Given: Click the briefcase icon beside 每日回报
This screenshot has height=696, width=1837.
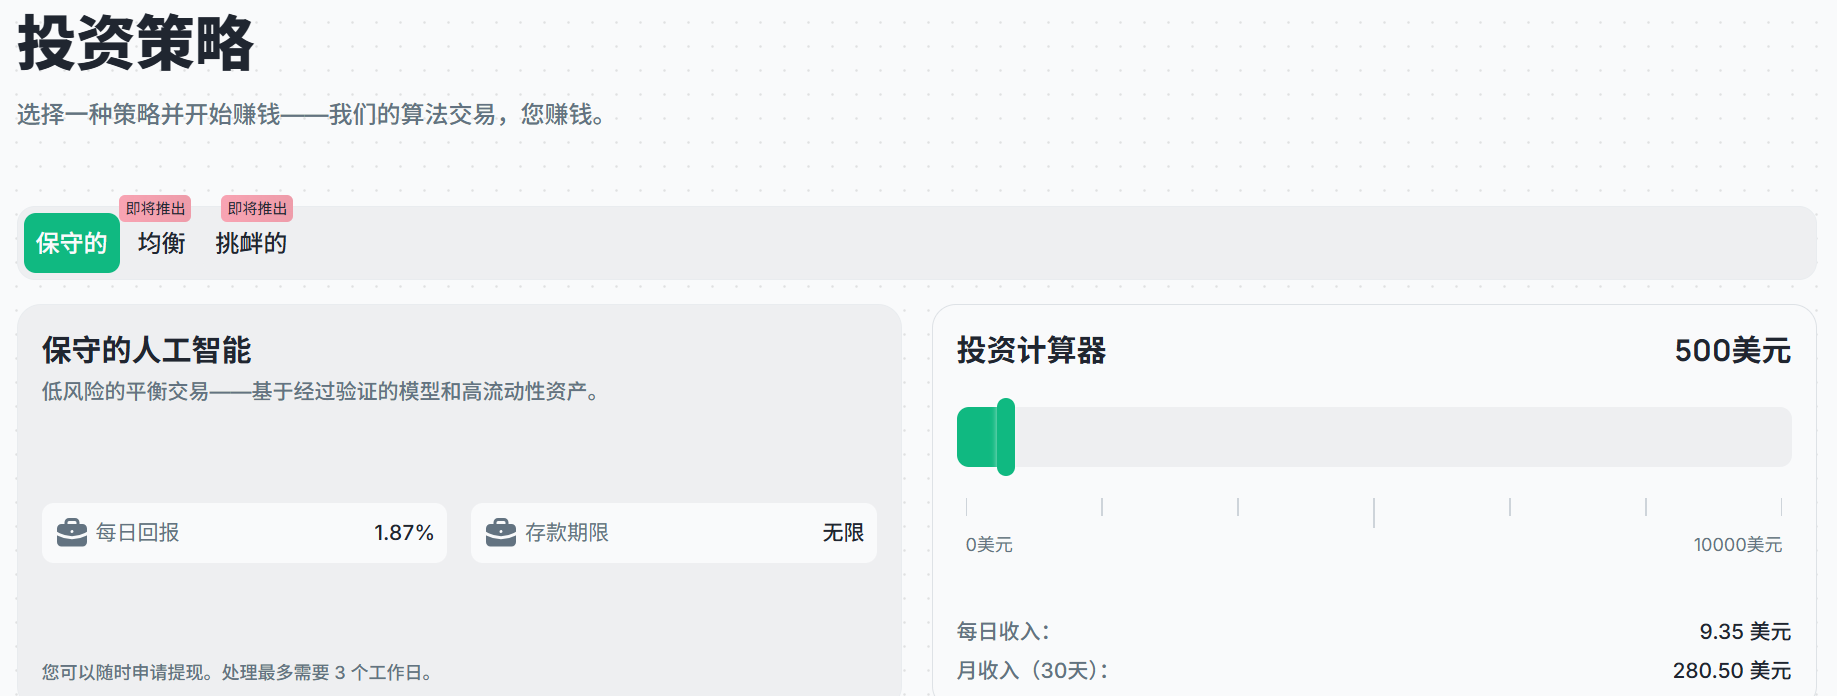Looking at the screenshot, I should tap(72, 533).
